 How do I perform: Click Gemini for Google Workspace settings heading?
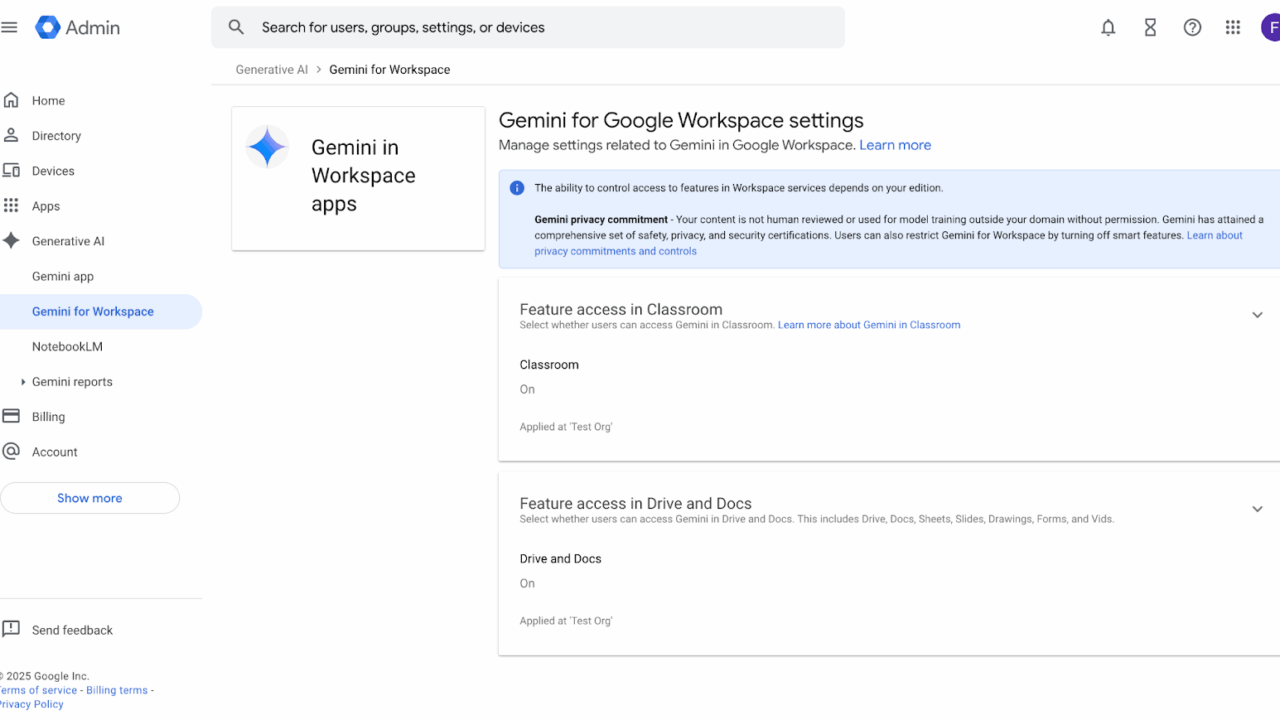click(x=681, y=120)
